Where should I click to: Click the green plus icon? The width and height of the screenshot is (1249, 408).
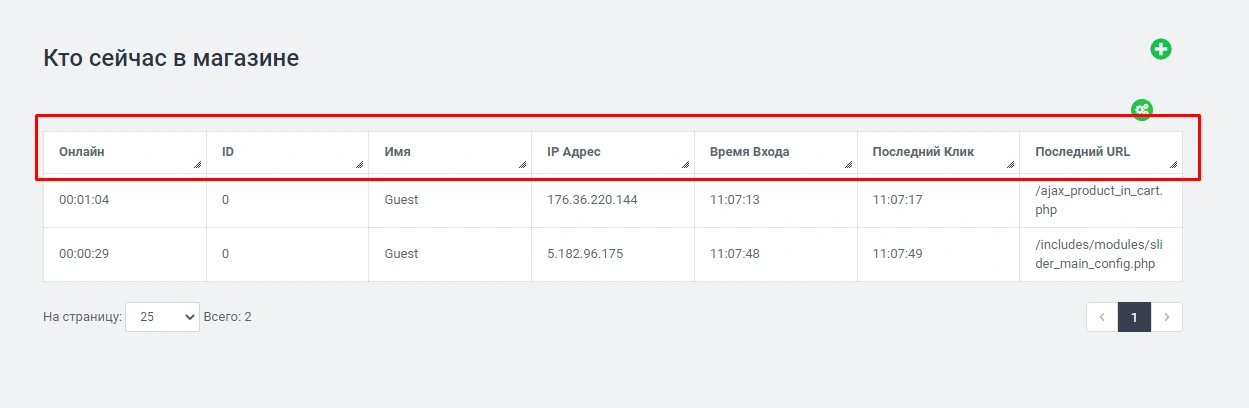[1160, 49]
